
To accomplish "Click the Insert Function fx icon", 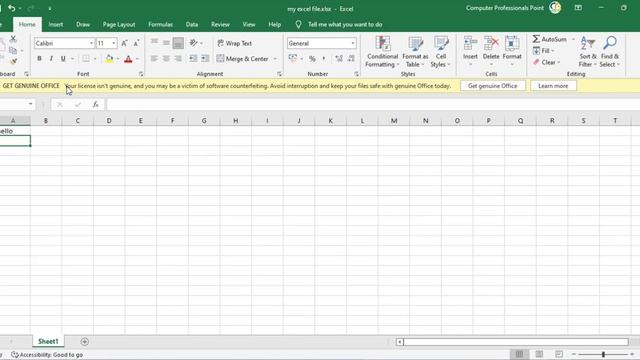I will (95, 104).
